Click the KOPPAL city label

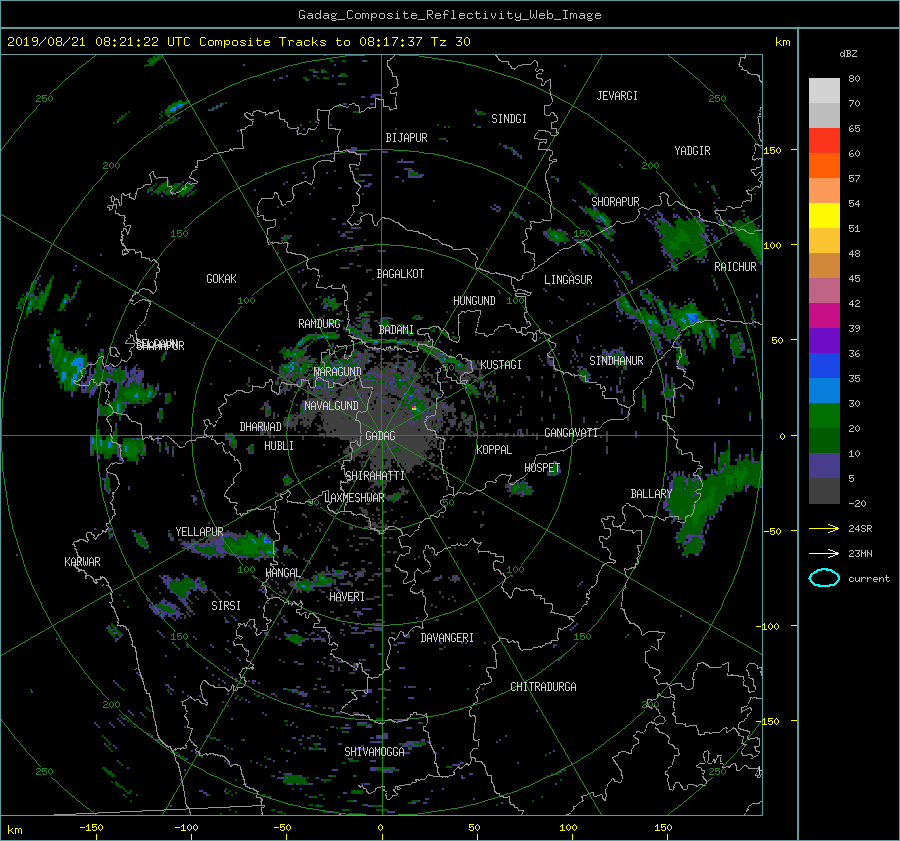click(494, 450)
